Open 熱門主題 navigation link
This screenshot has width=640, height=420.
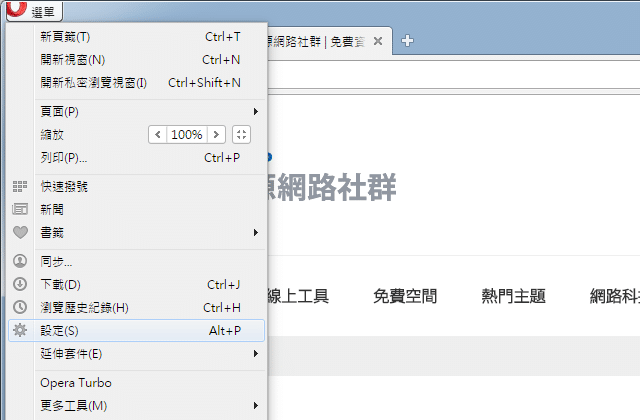[x=513, y=296]
